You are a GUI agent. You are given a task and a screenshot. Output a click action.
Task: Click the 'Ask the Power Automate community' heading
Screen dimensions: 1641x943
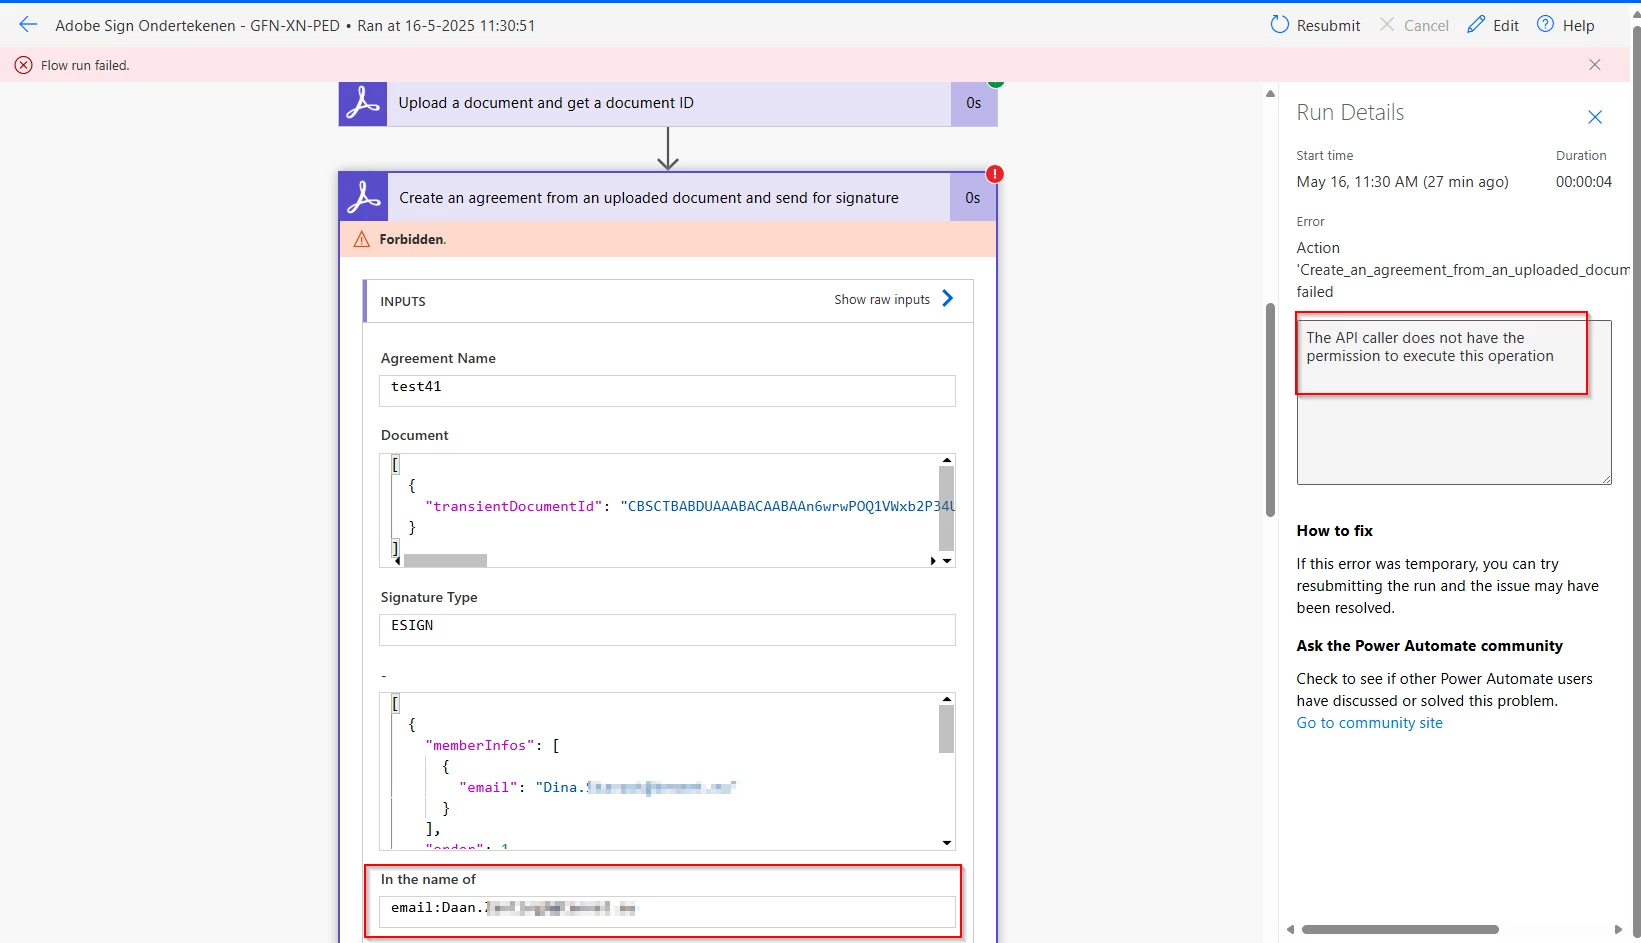[1429, 646]
